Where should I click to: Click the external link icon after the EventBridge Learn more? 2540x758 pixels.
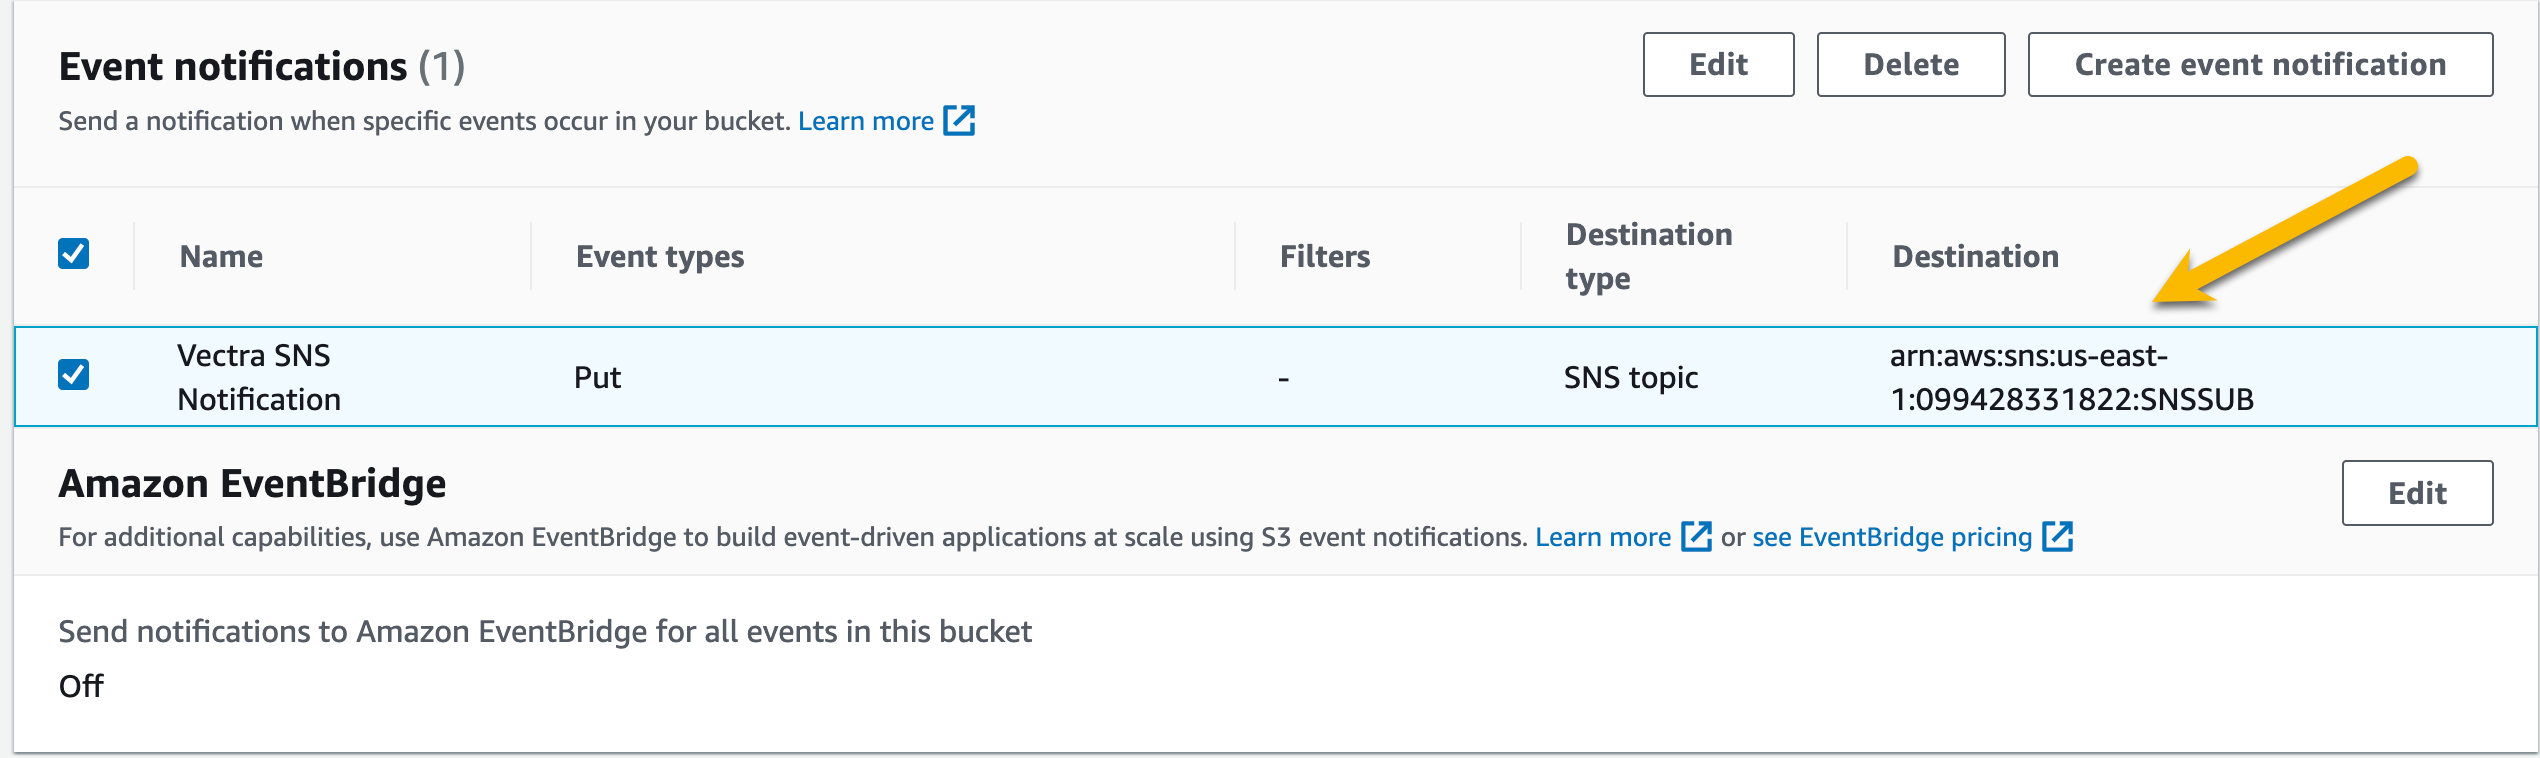(1696, 537)
